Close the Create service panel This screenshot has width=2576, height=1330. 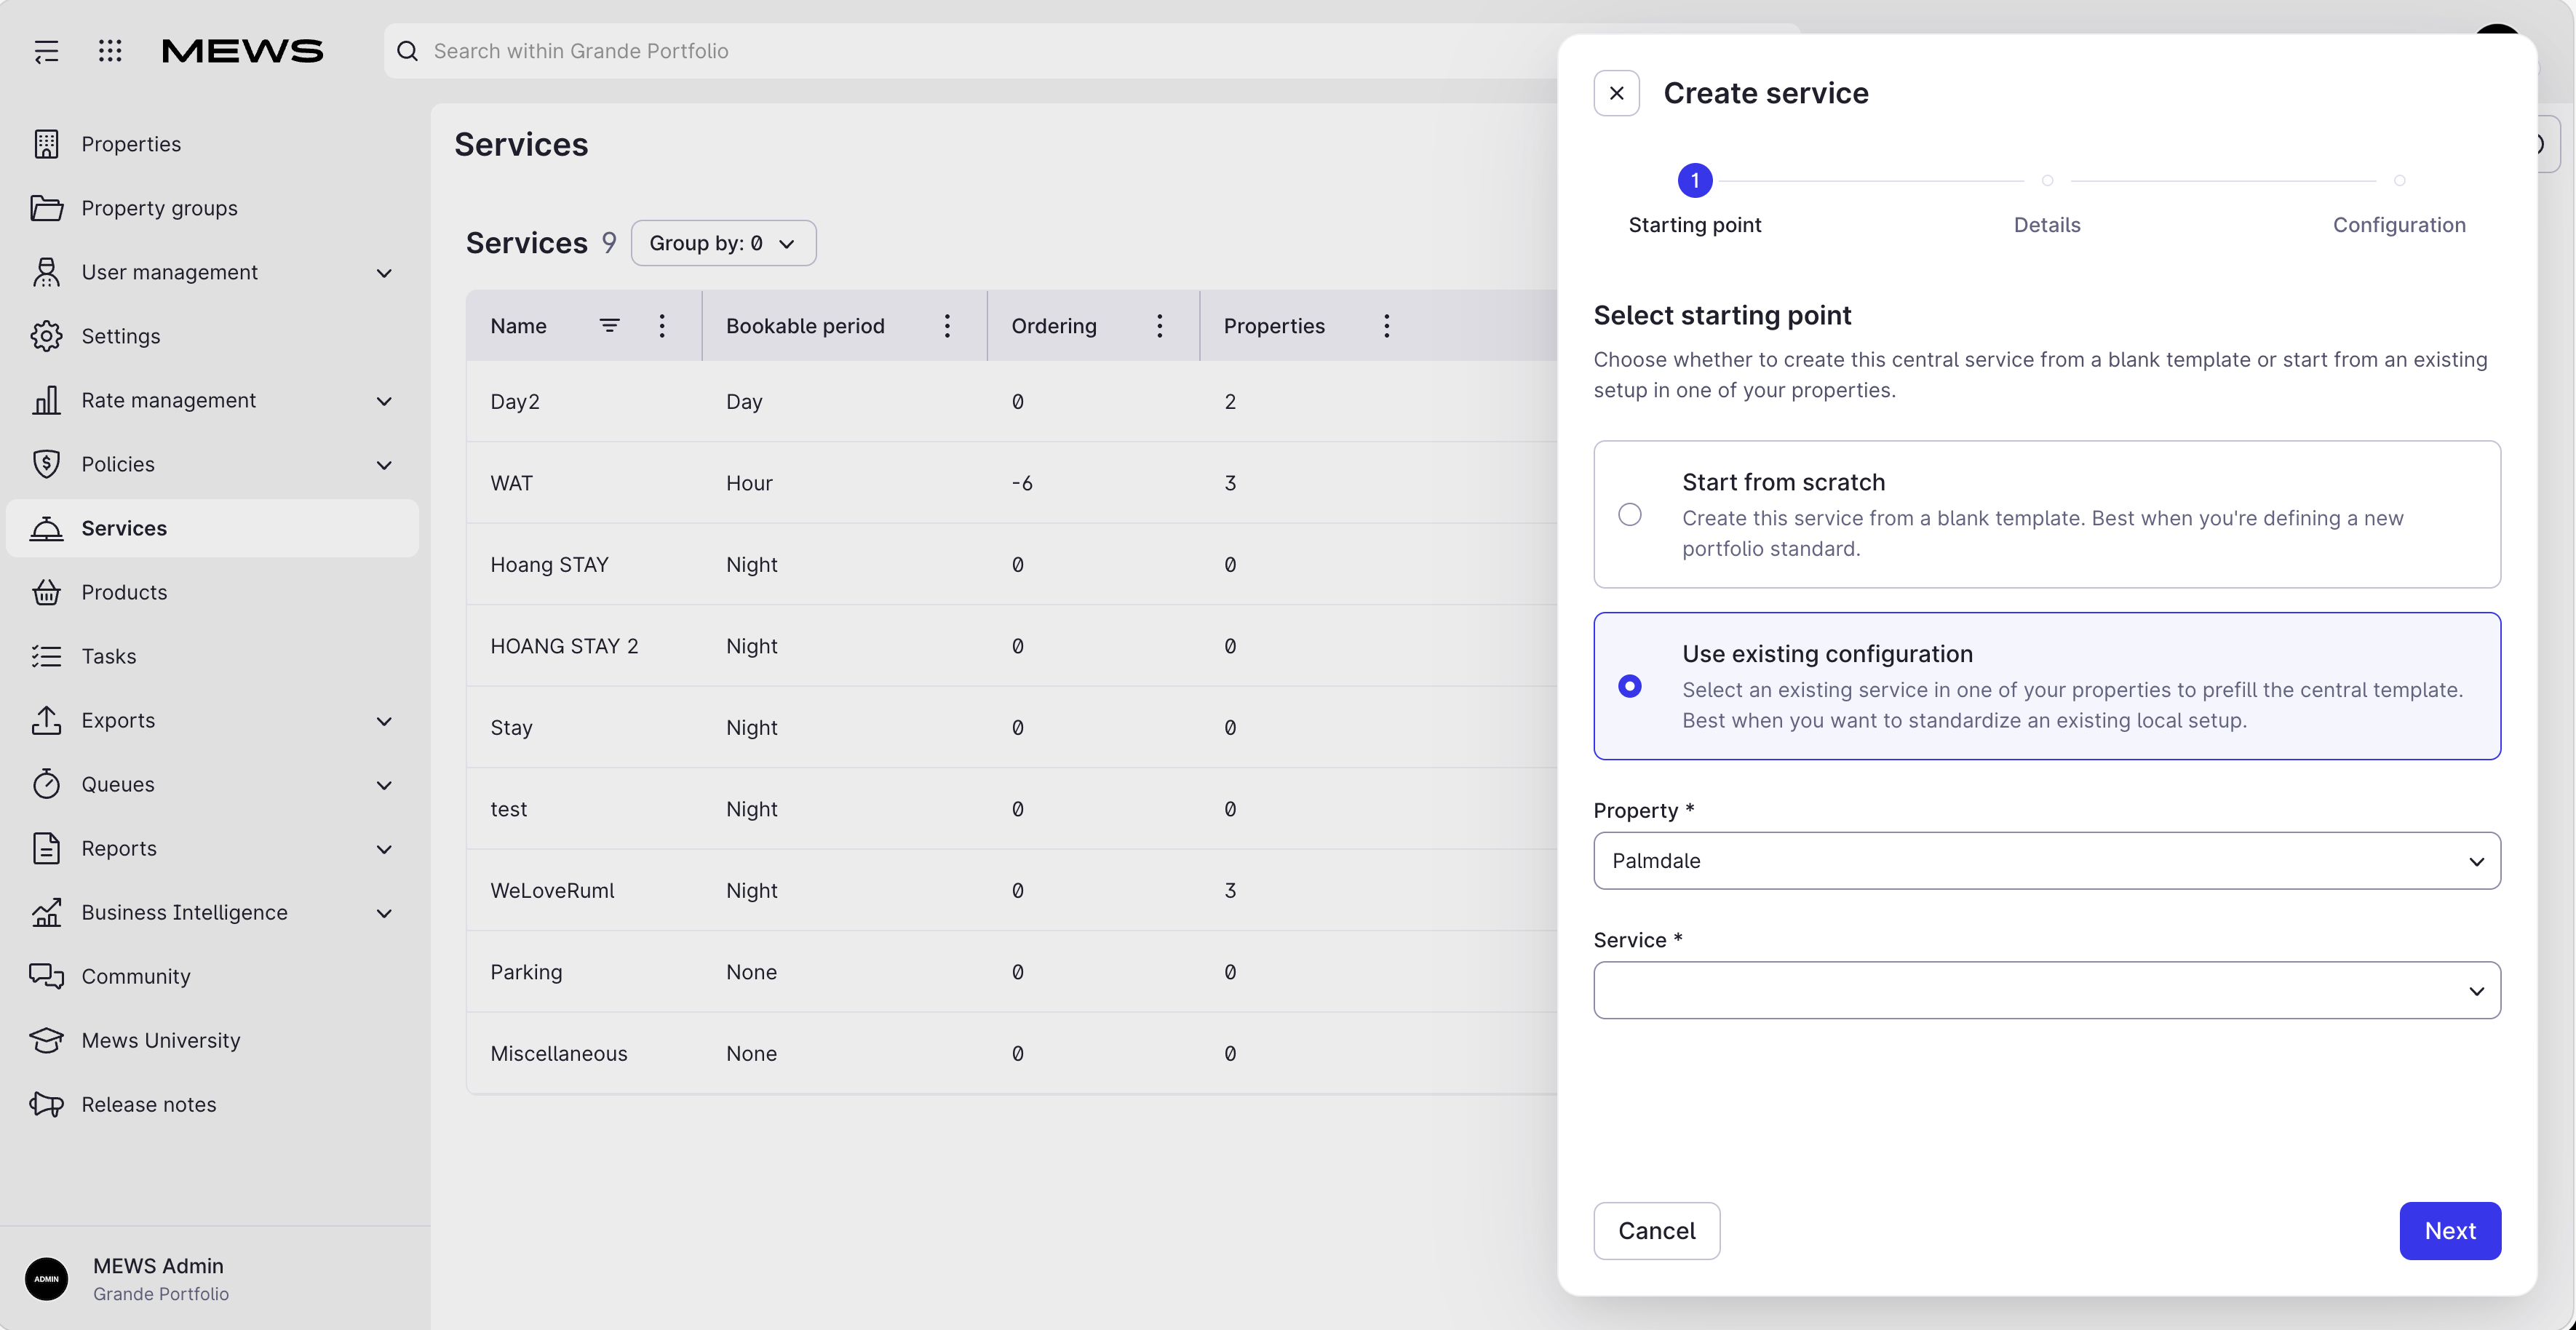(x=1616, y=93)
